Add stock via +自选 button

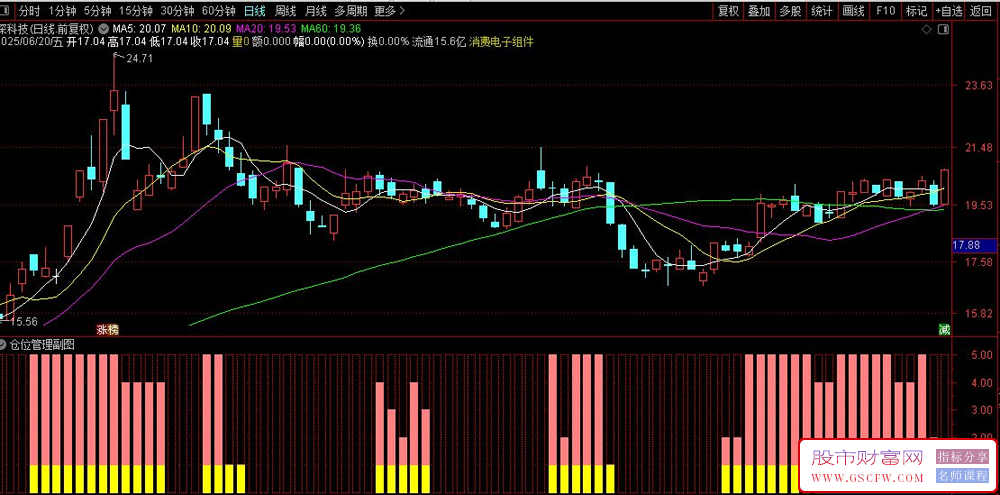point(950,11)
